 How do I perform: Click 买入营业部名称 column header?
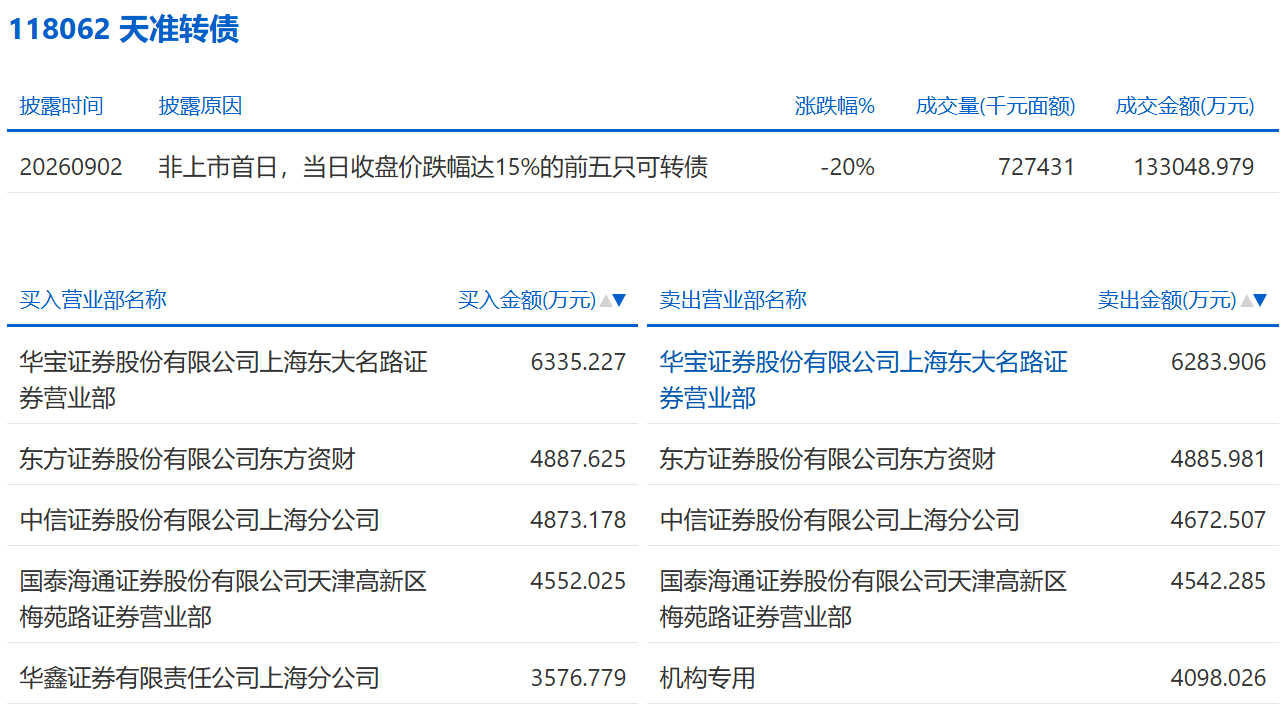click(x=93, y=300)
